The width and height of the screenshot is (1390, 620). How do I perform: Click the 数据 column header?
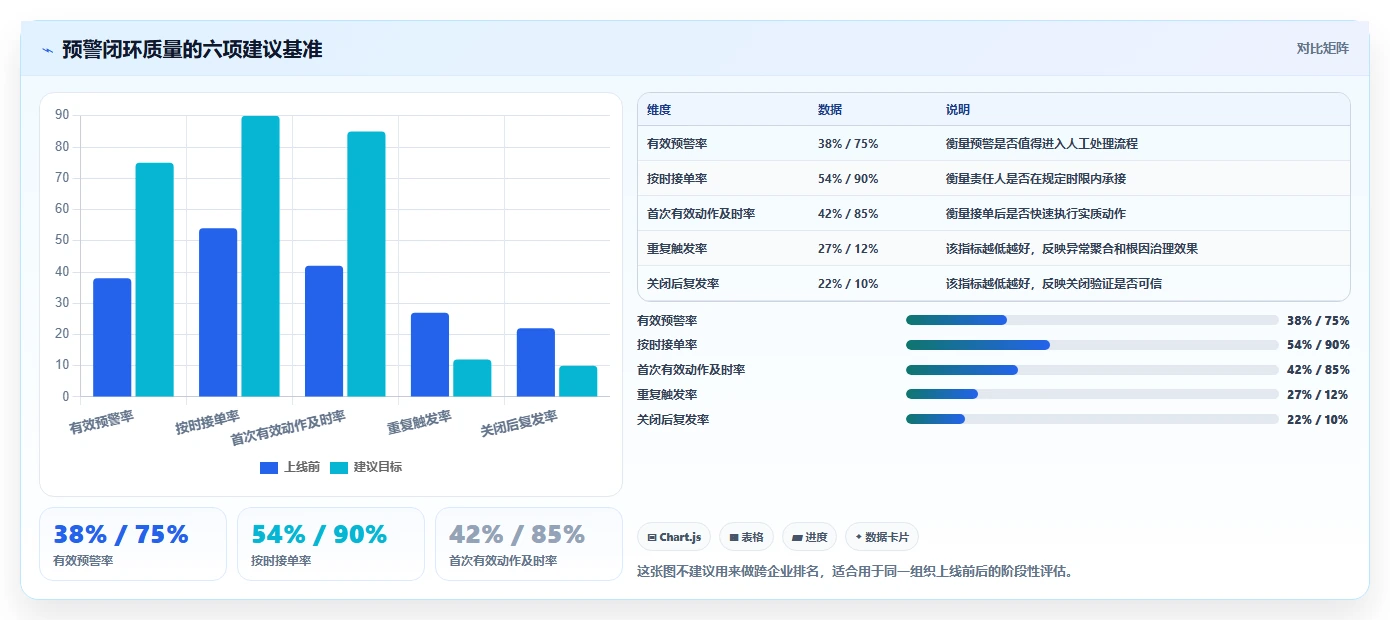pos(830,109)
